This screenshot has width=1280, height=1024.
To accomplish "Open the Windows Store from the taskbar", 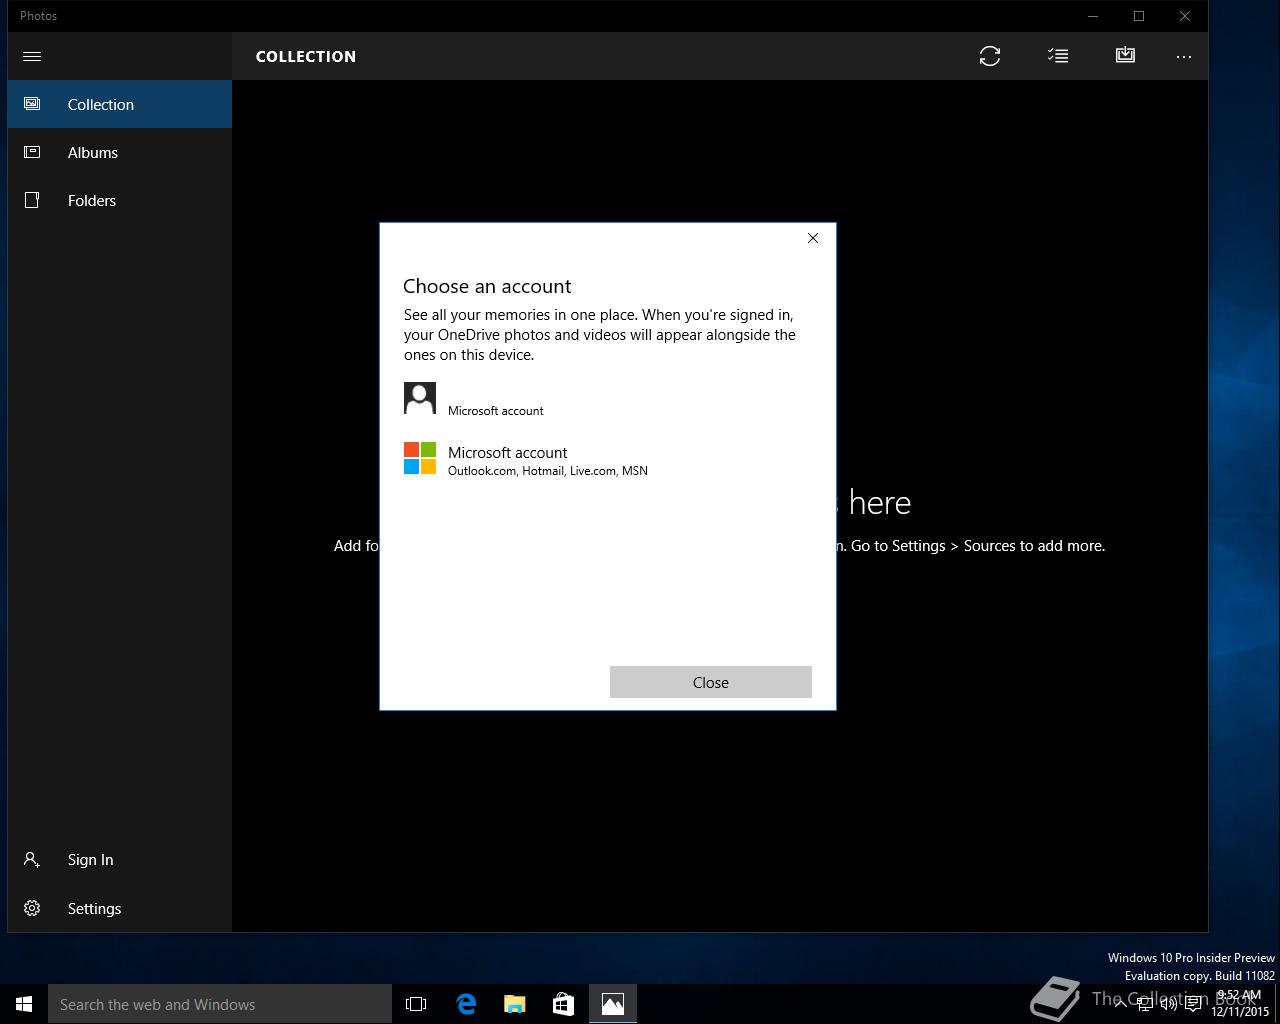I will [563, 1004].
